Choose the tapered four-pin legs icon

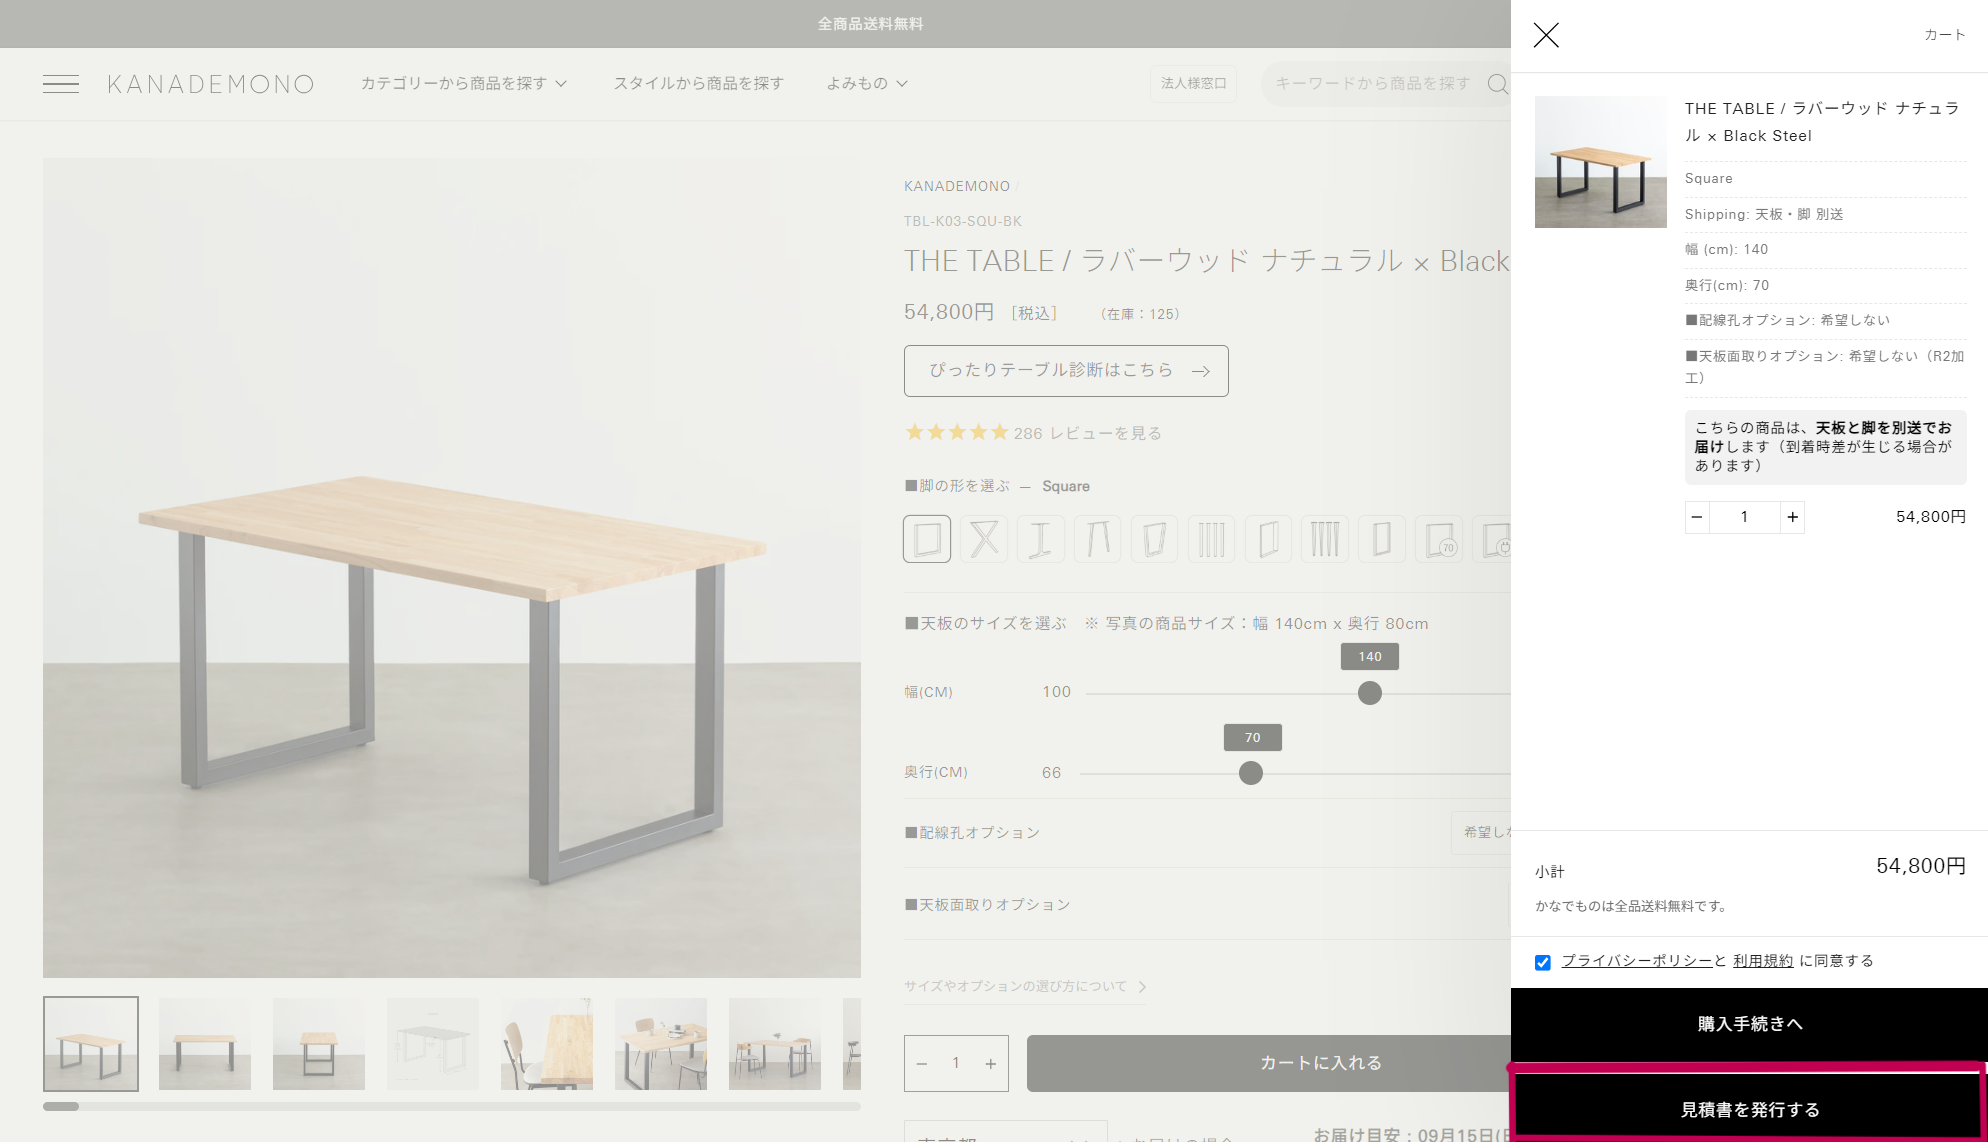point(1325,539)
